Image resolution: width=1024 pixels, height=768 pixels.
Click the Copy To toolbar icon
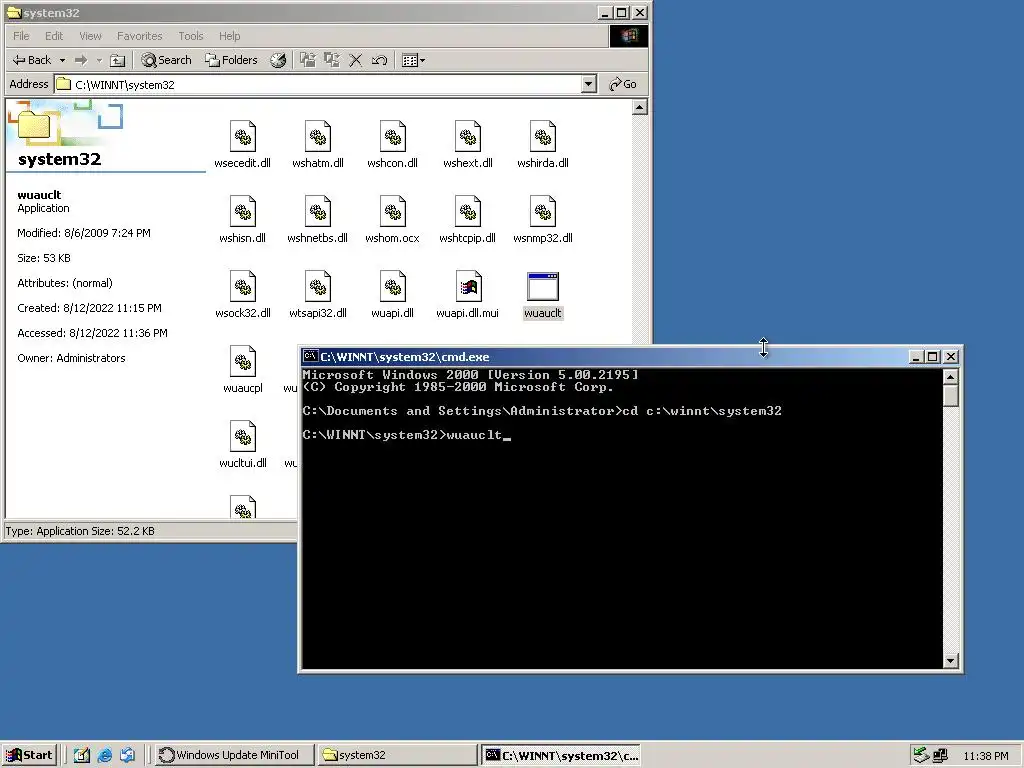pyautogui.click(x=332, y=60)
